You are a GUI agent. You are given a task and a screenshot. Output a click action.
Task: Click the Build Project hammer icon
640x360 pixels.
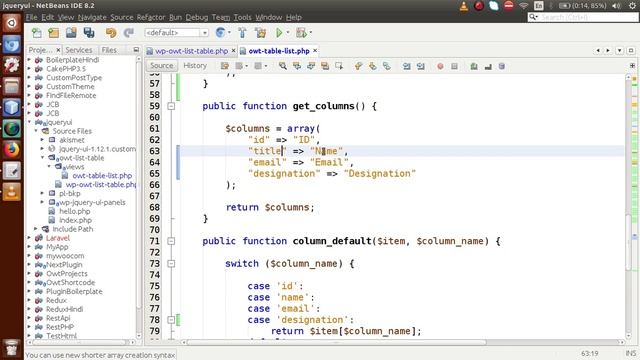[242, 33]
